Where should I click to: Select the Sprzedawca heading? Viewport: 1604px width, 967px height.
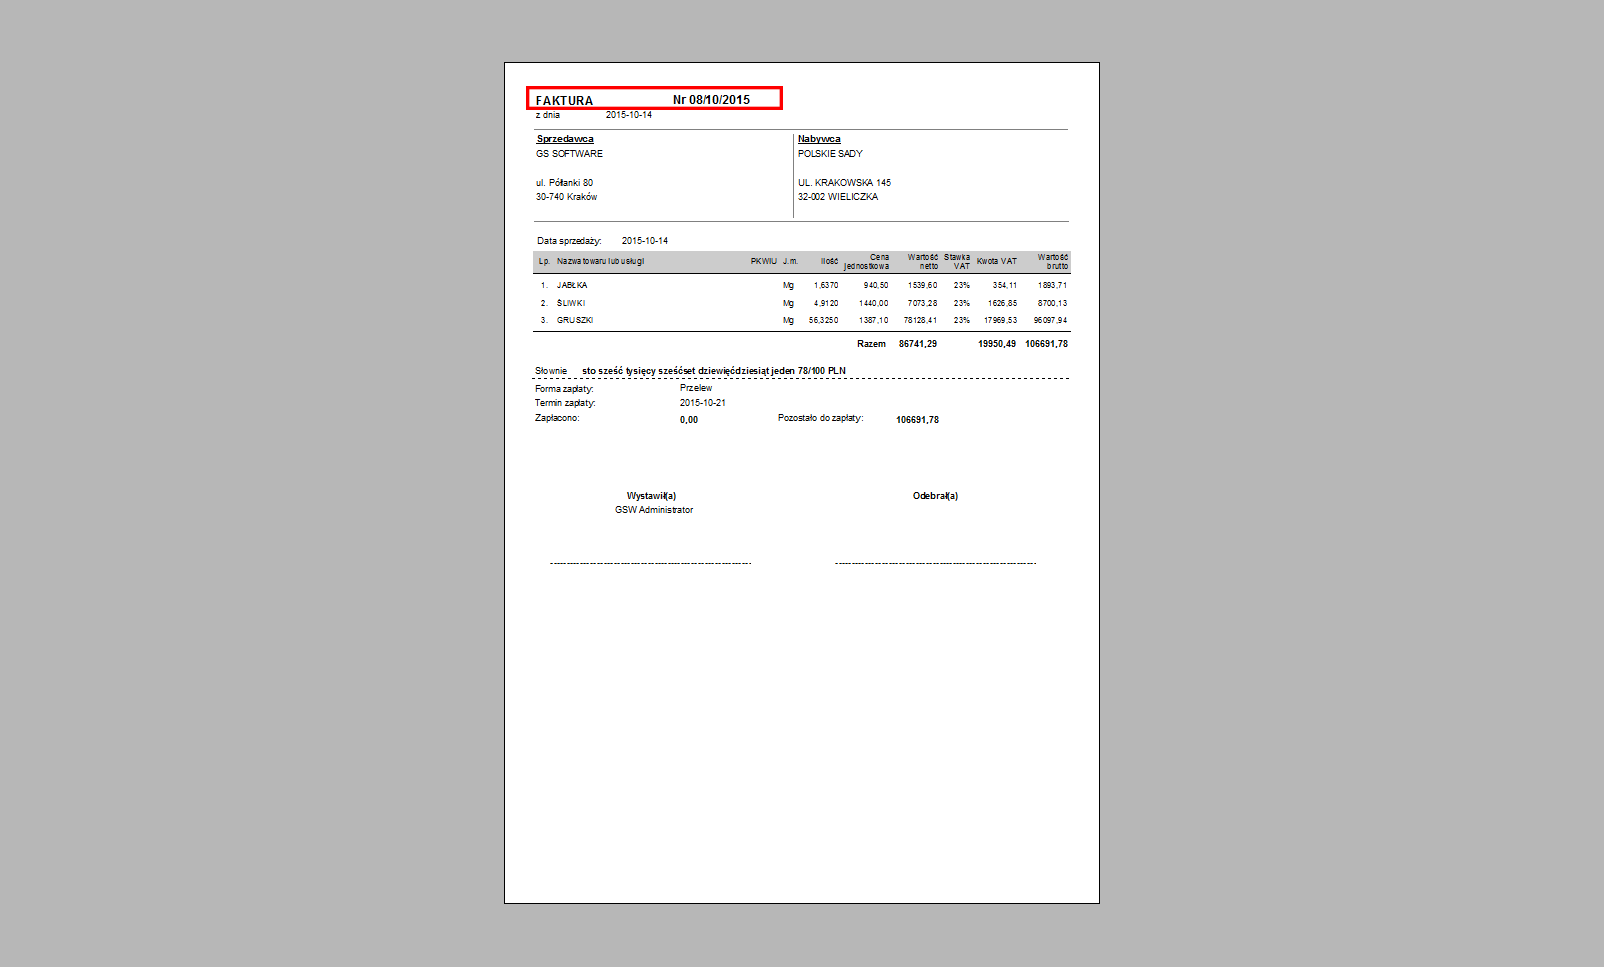[565, 139]
